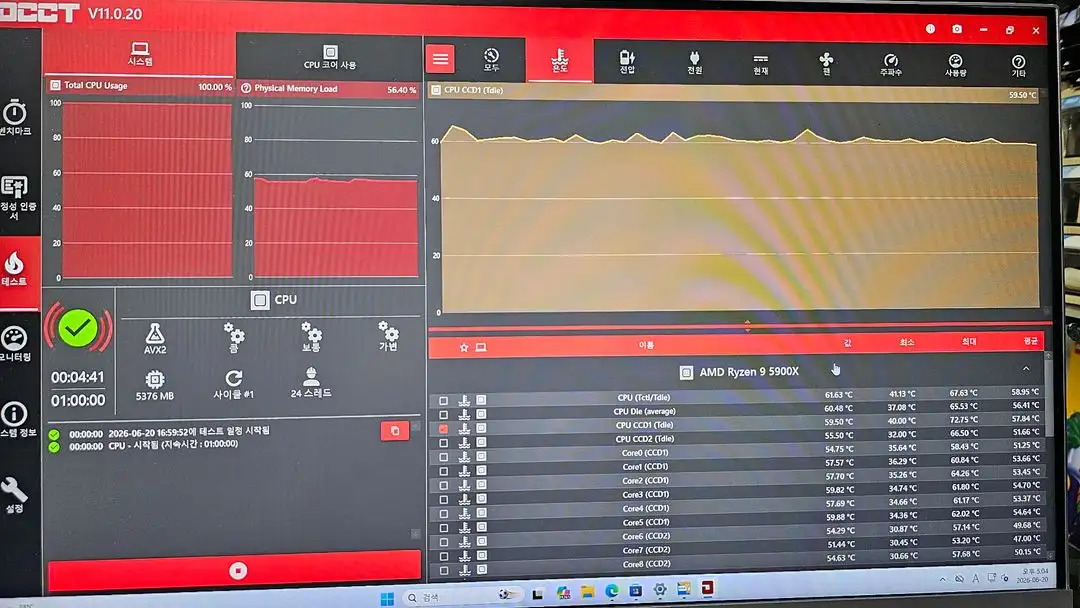1080x608 pixels.
Task: Click the chip icon in the Core3 (CCD1) row
Action: (x=481, y=499)
